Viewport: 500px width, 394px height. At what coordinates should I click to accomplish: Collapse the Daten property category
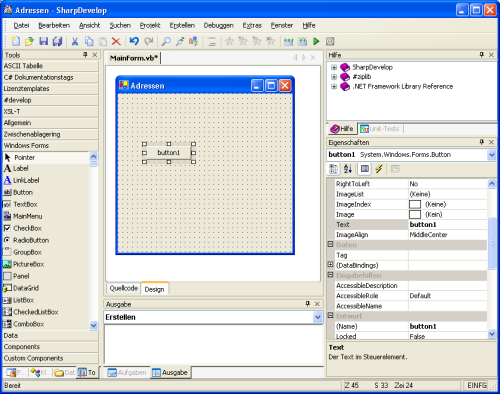[x=330, y=244]
